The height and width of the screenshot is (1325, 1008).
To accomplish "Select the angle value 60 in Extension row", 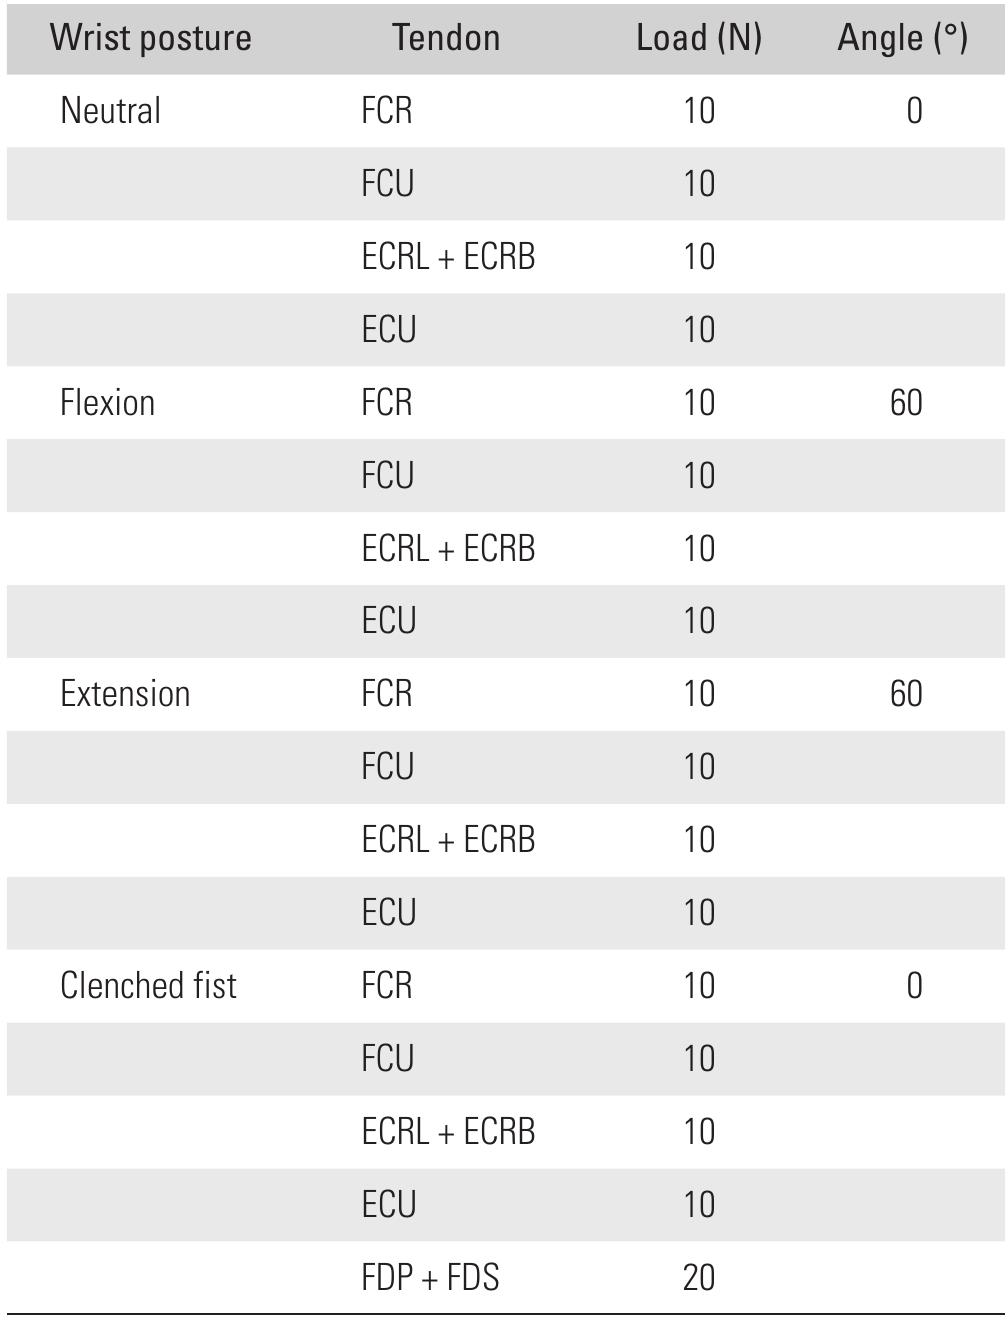I will [x=906, y=694].
